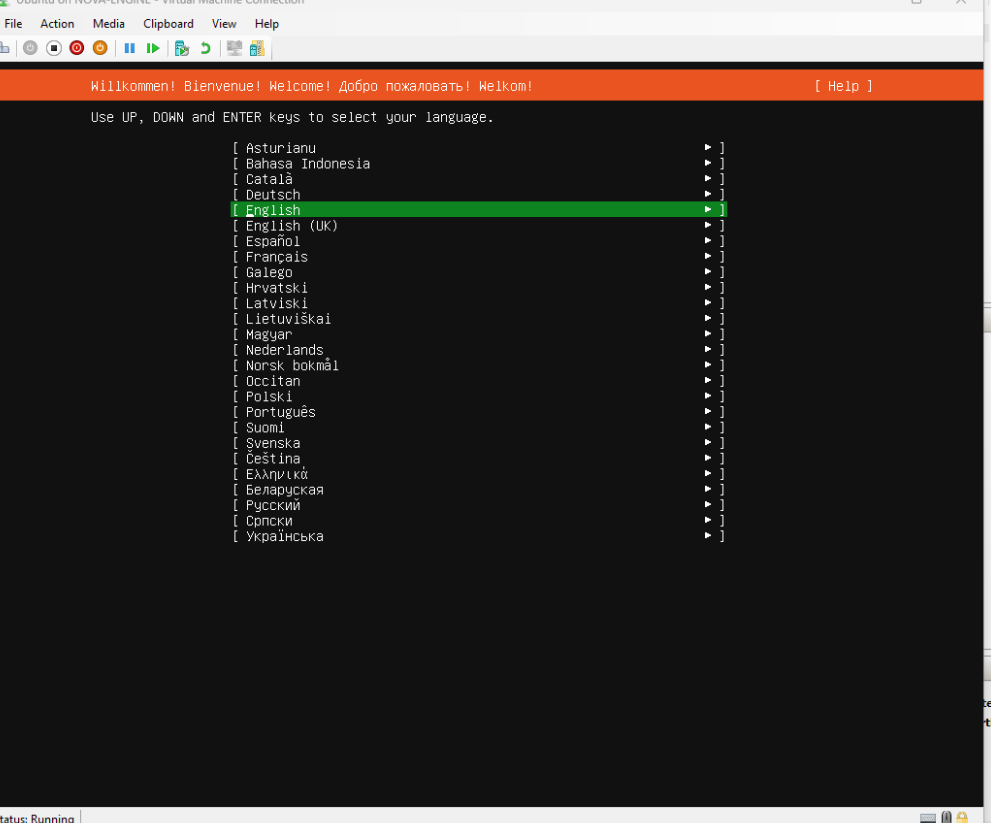Click the red Shut Down icon
The width and height of the screenshot is (991, 823).
(77, 48)
